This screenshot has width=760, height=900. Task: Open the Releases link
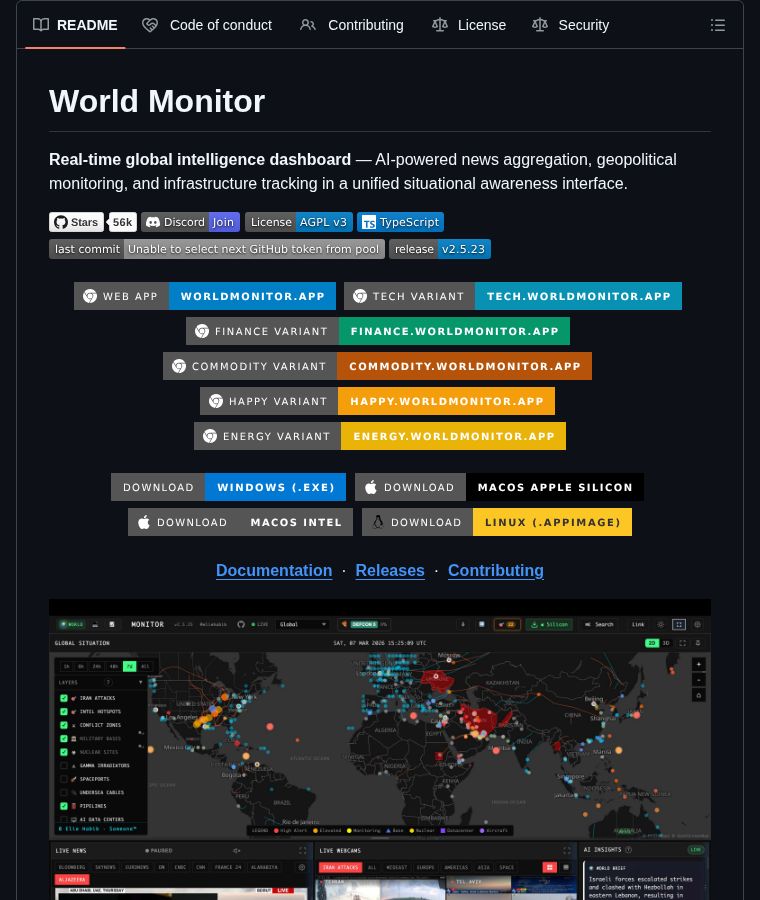(x=390, y=571)
